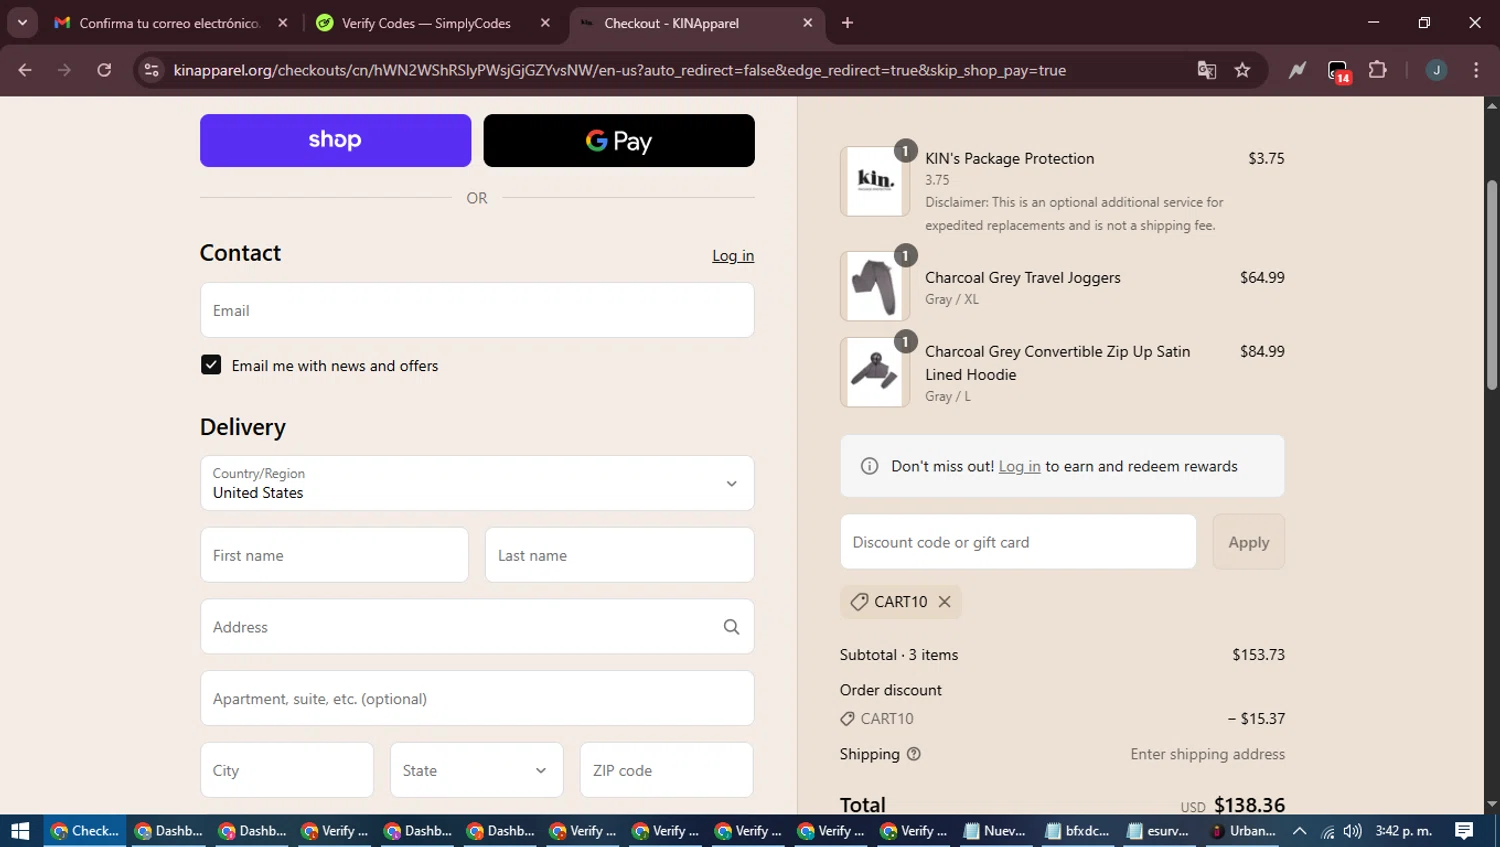Screen dimensions: 1500x847
Task: Click the Enter shipping address text
Action: (x=1207, y=754)
